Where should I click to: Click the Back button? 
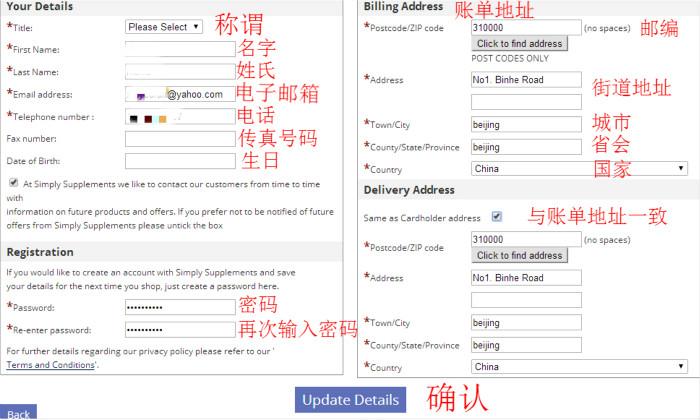tap(18, 413)
